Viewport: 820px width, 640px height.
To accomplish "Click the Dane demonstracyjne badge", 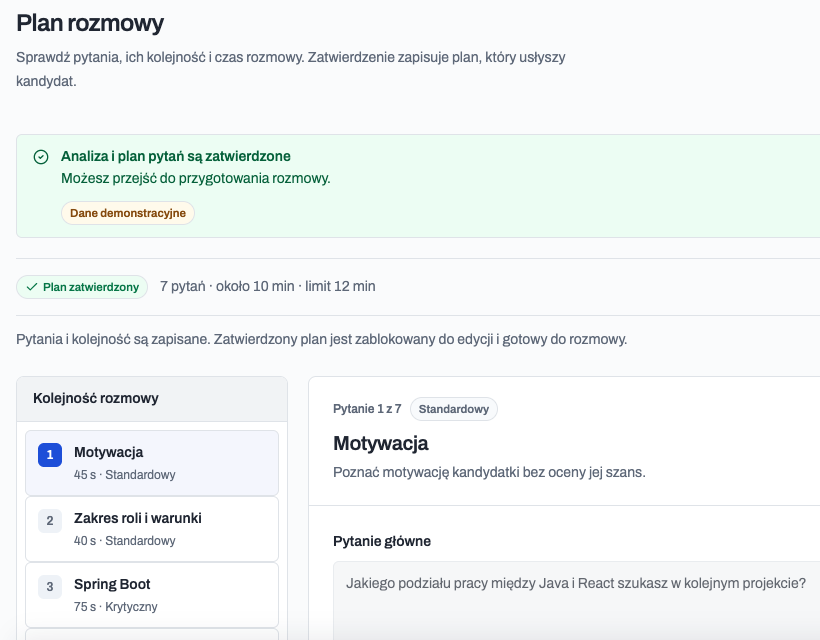I will 128,213.
